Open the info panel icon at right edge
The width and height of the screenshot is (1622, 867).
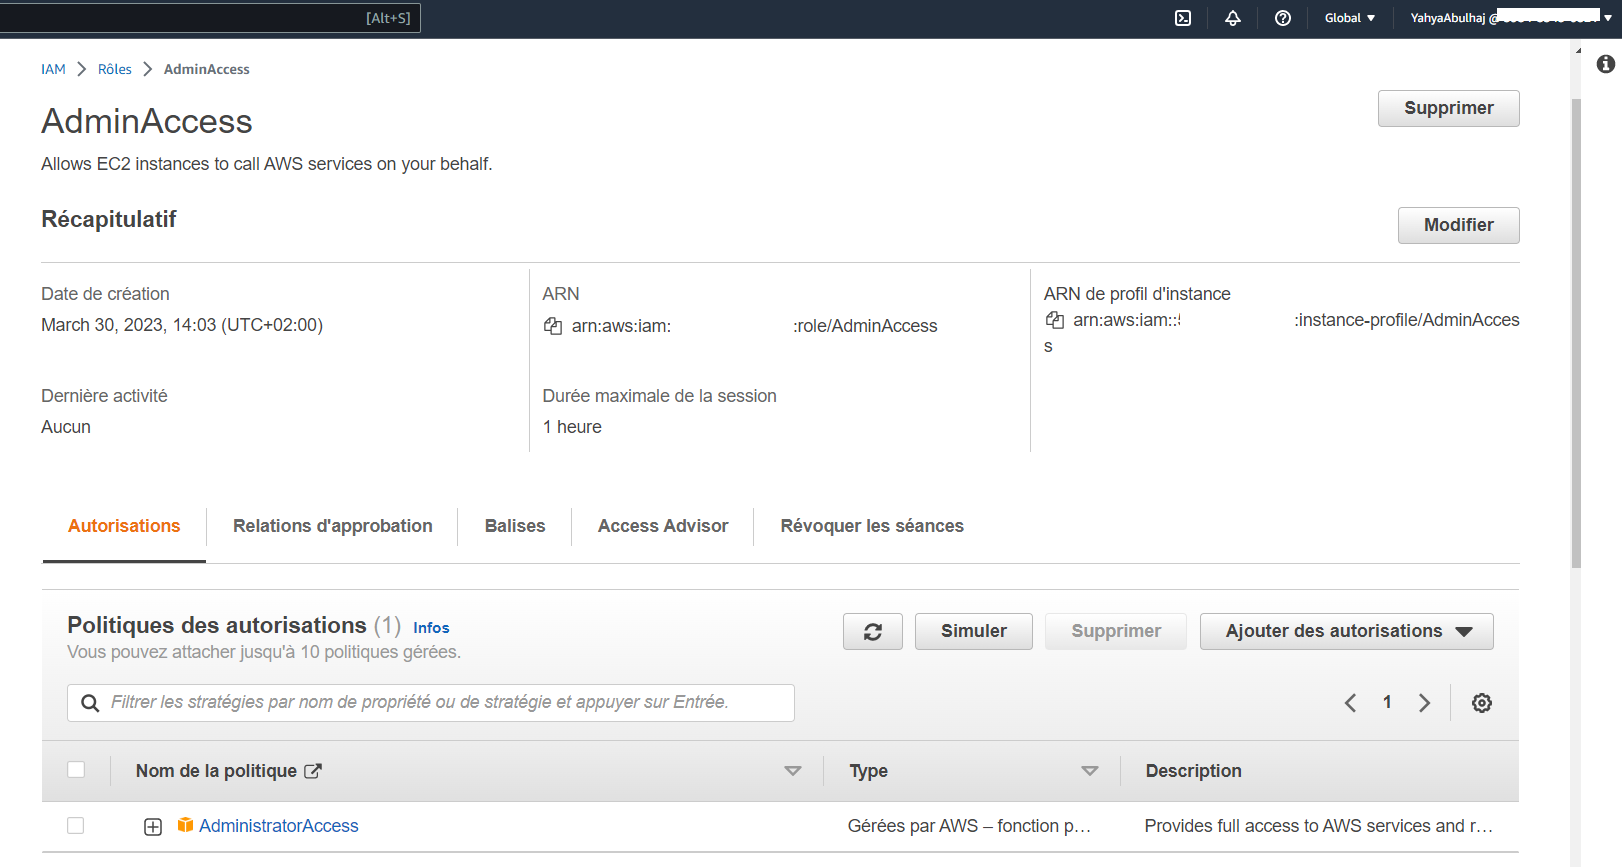1606,64
